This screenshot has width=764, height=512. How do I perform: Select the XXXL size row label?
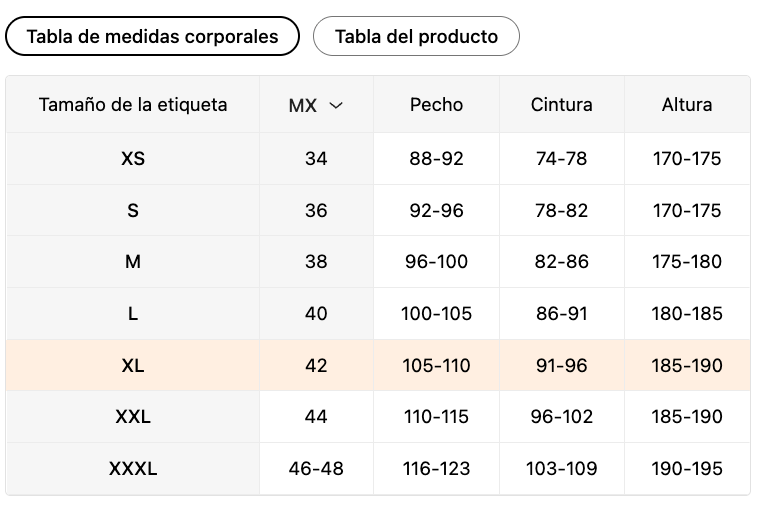[133, 469]
